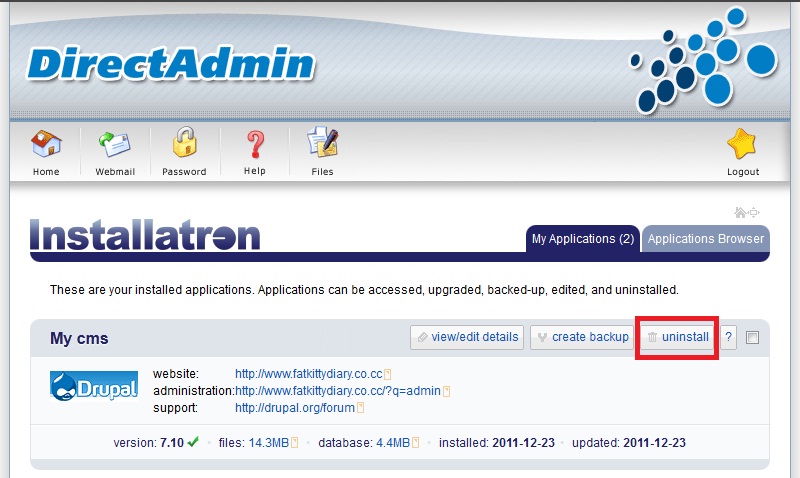Image resolution: width=800 pixels, height=478 pixels.
Task: Click the Logout star icon
Action: point(741,144)
